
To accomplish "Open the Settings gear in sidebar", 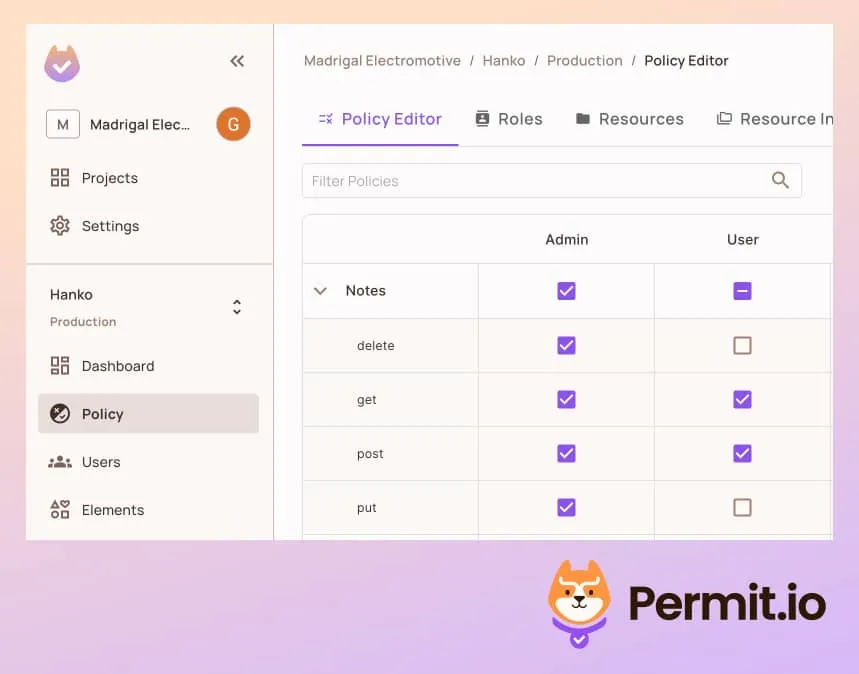I will [x=61, y=225].
